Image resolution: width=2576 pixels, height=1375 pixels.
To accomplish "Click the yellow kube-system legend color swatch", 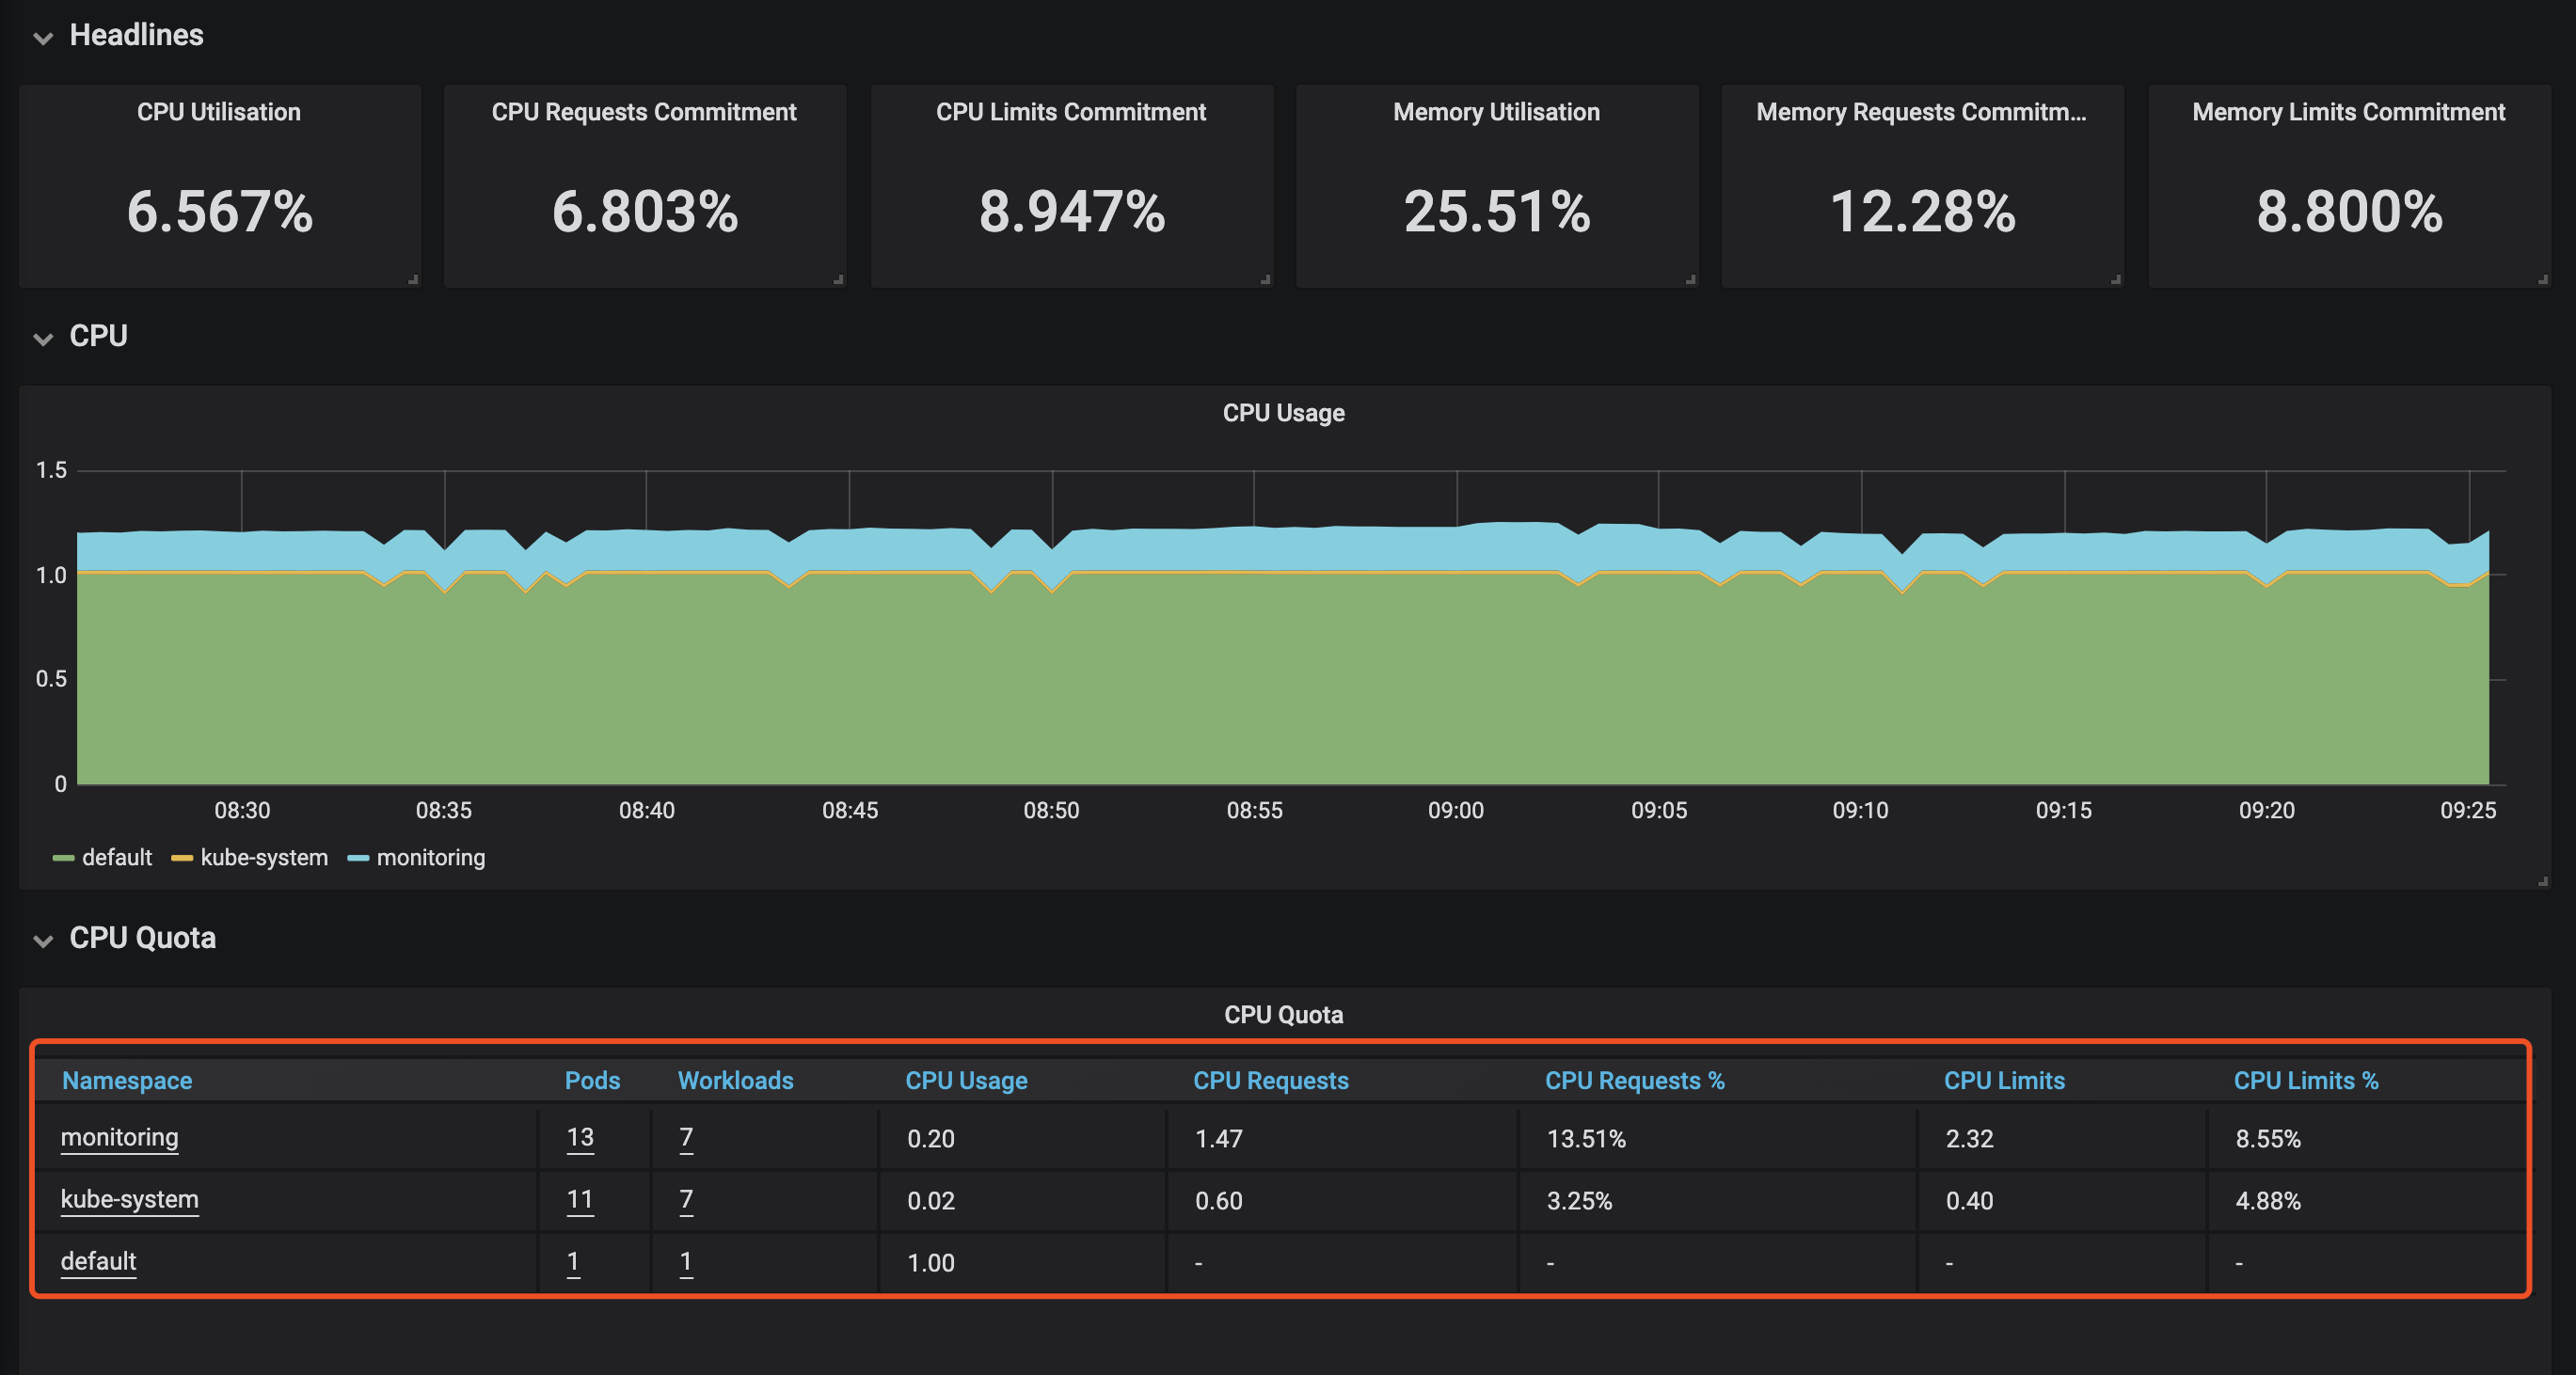I will pos(182,858).
